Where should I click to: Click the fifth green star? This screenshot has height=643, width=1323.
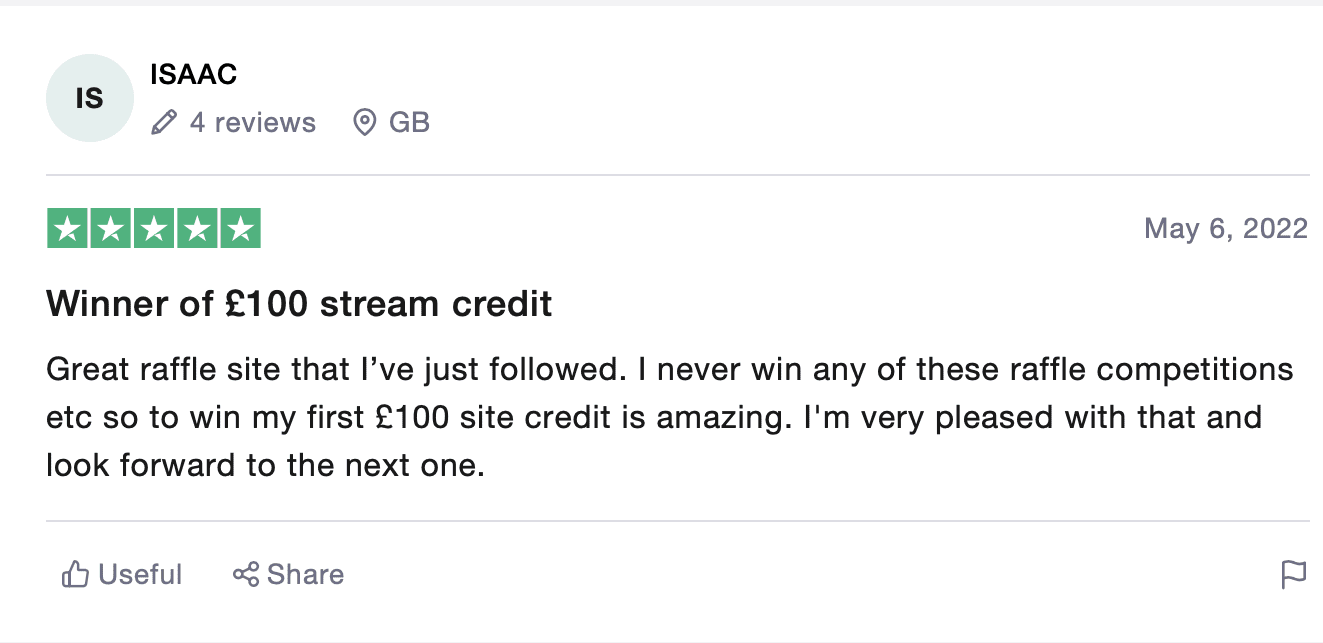[x=240, y=229]
